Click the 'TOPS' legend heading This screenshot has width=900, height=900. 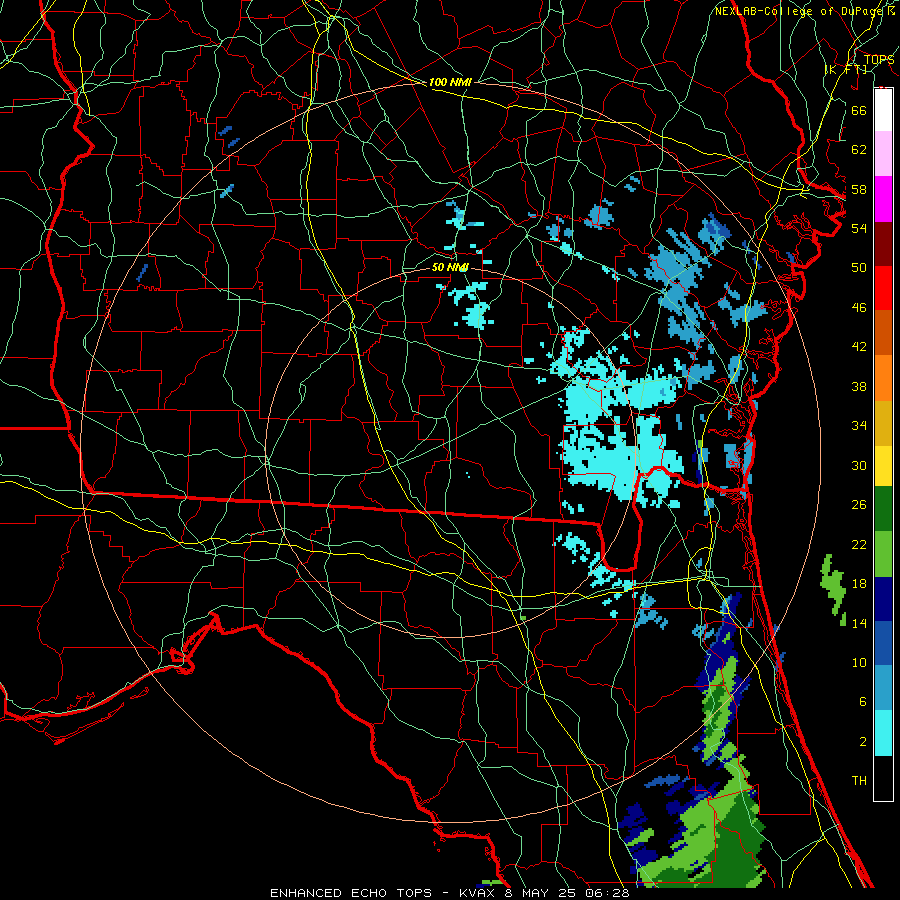(x=879, y=60)
